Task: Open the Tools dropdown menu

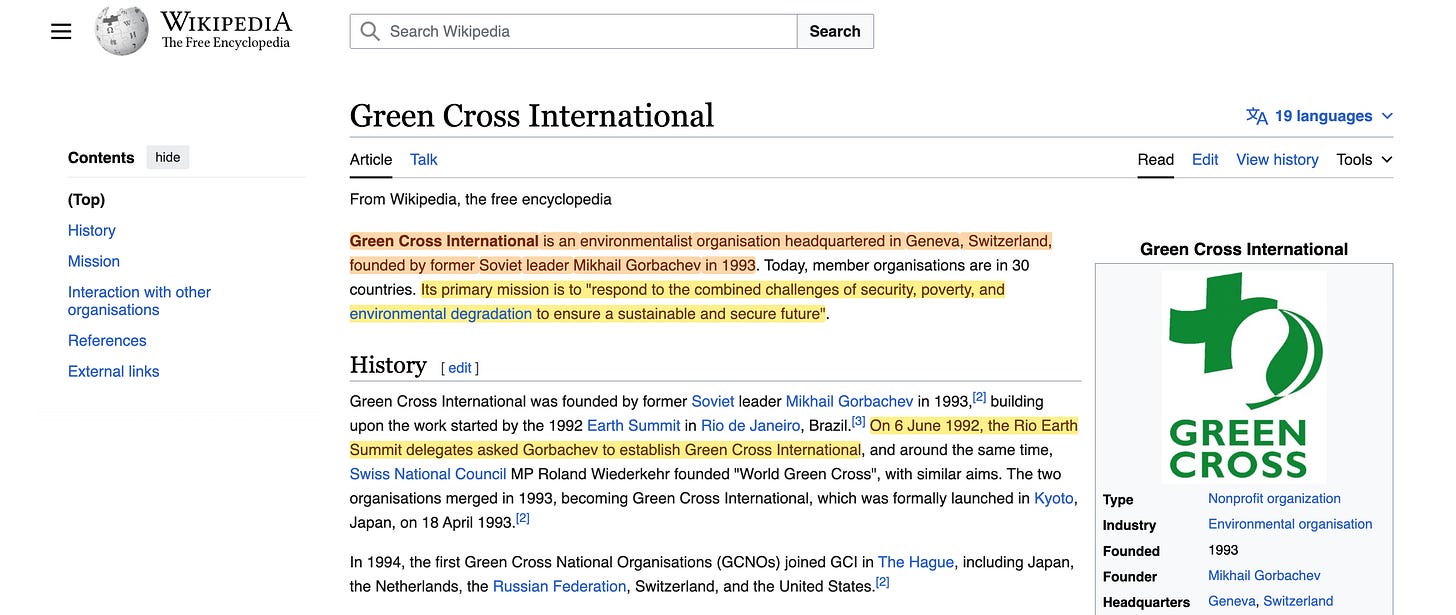Action: point(1364,159)
